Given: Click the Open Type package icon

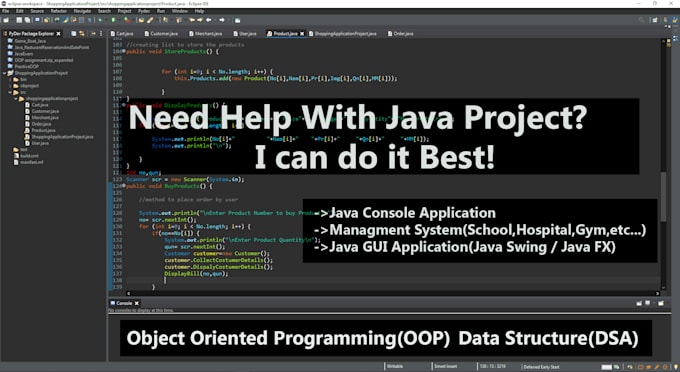Looking at the screenshot, I should [x=141, y=20].
